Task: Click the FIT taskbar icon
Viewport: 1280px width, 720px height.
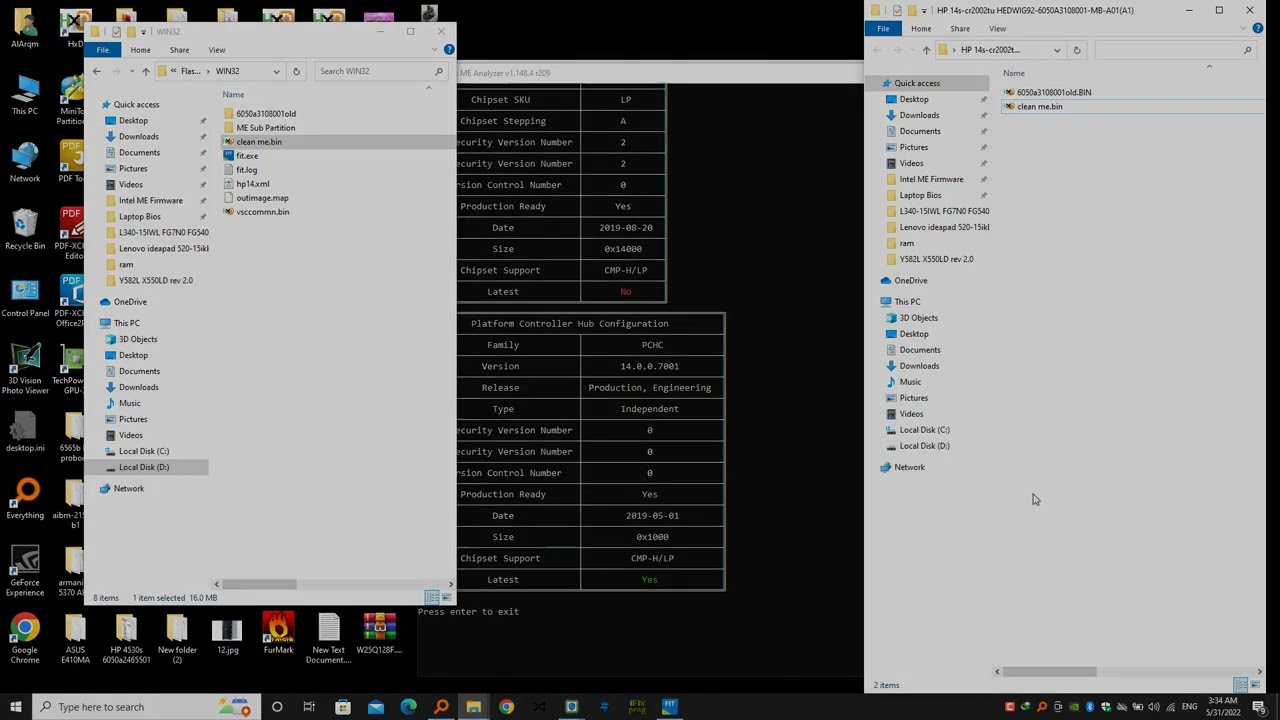Action: click(669, 707)
